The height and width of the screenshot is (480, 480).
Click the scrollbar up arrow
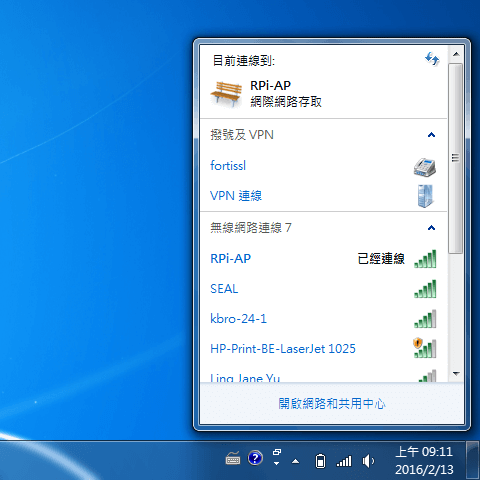coord(456,54)
